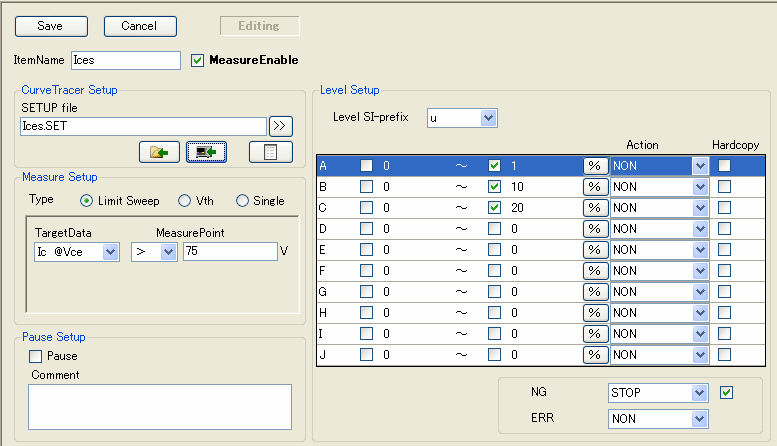The width and height of the screenshot is (777, 446).
Task: Select row D label in level table
Action: [323, 229]
